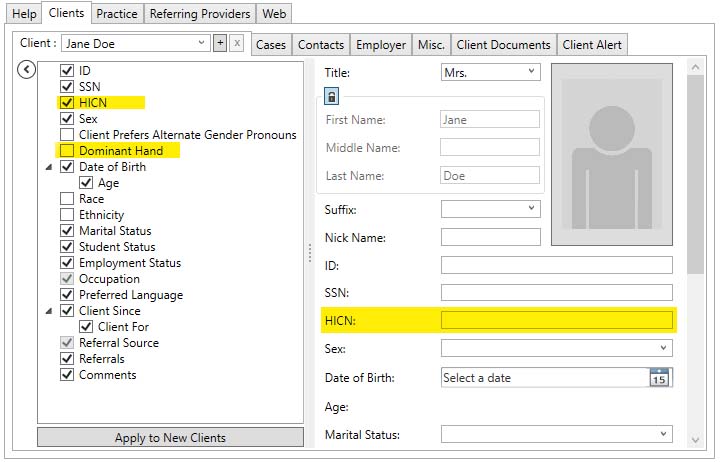Open the Client Documents tab

pos(503,45)
